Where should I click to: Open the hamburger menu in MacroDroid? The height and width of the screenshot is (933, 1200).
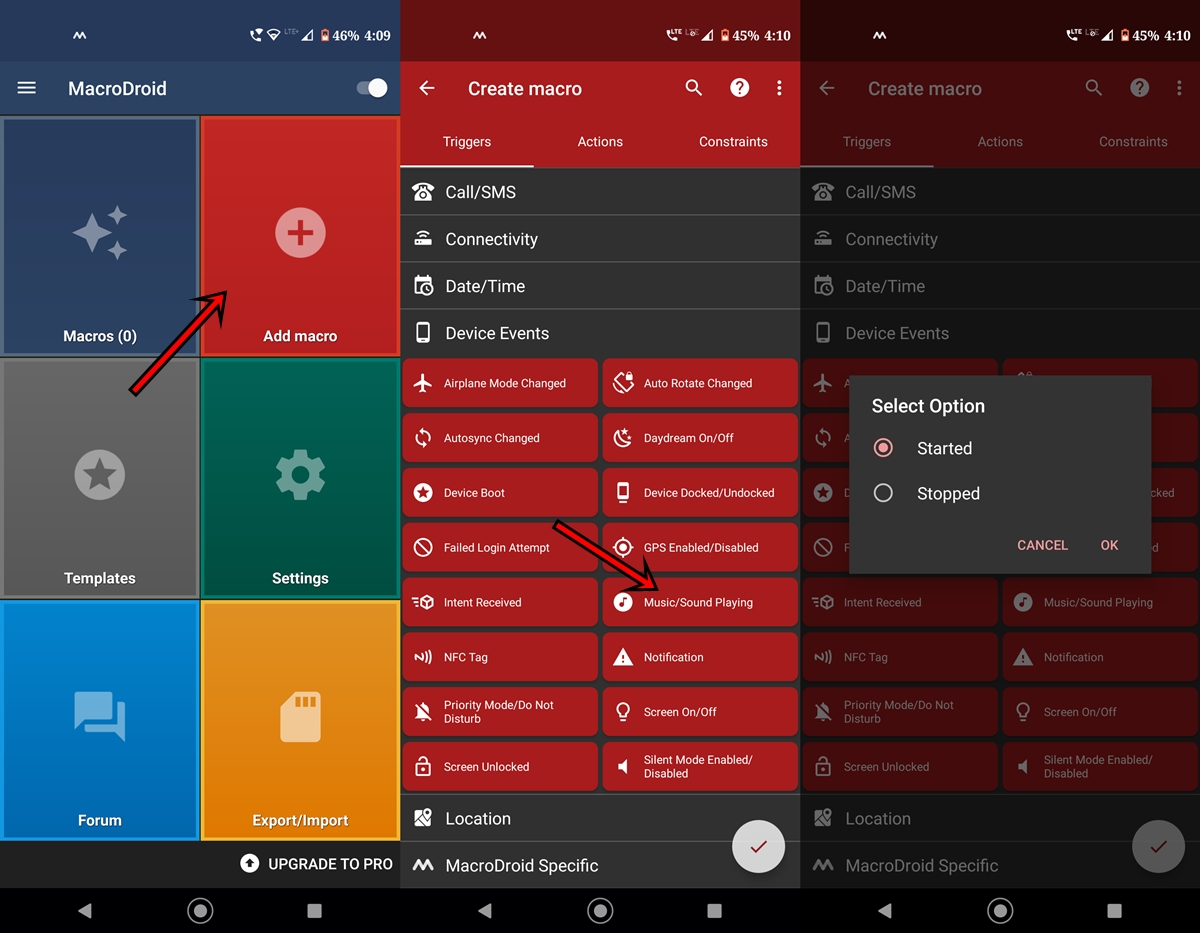coord(27,88)
